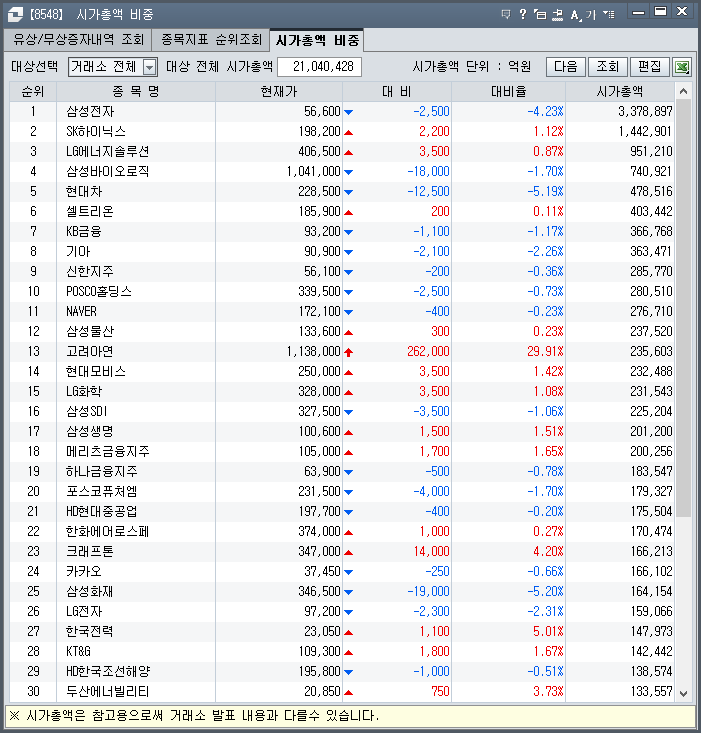Click the 편집 button

coord(650,67)
